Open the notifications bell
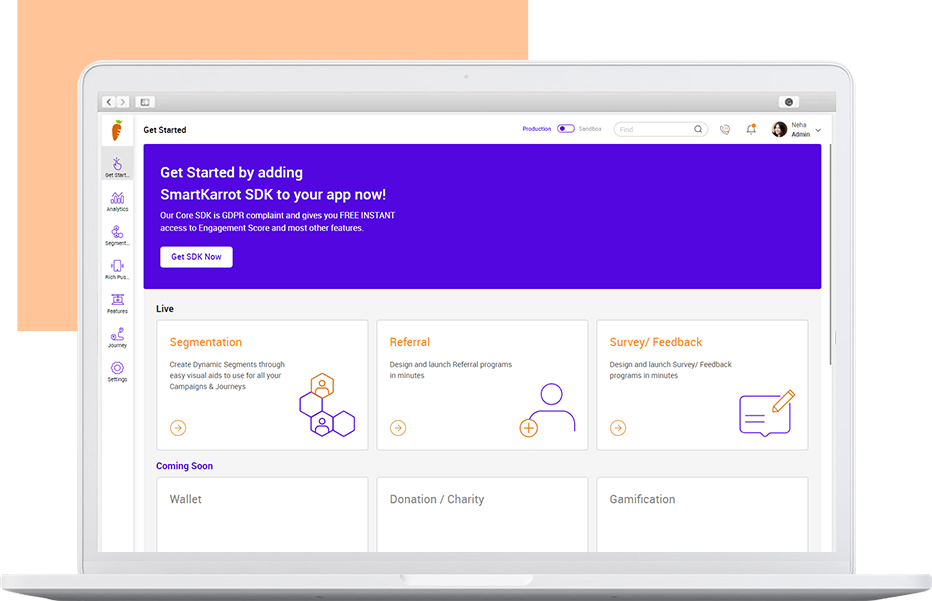 coord(751,129)
